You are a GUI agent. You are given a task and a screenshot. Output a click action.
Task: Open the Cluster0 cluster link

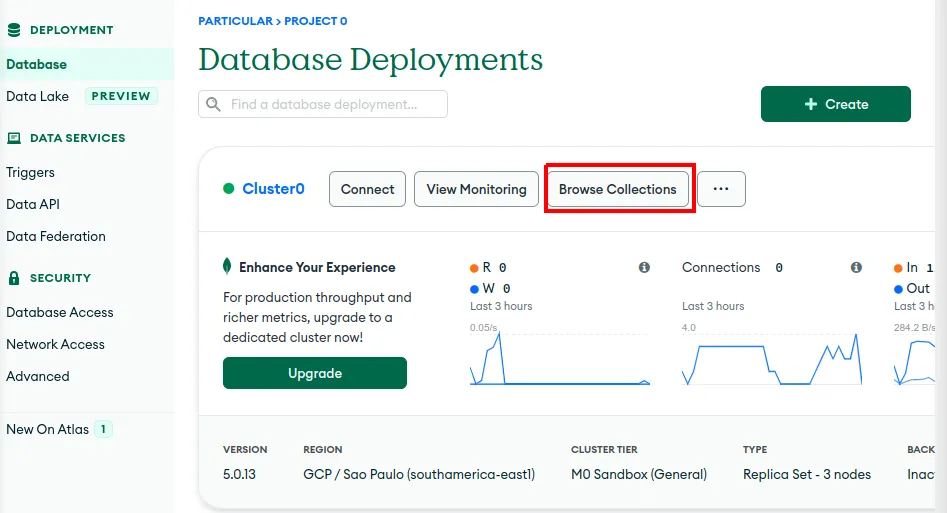coord(273,189)
